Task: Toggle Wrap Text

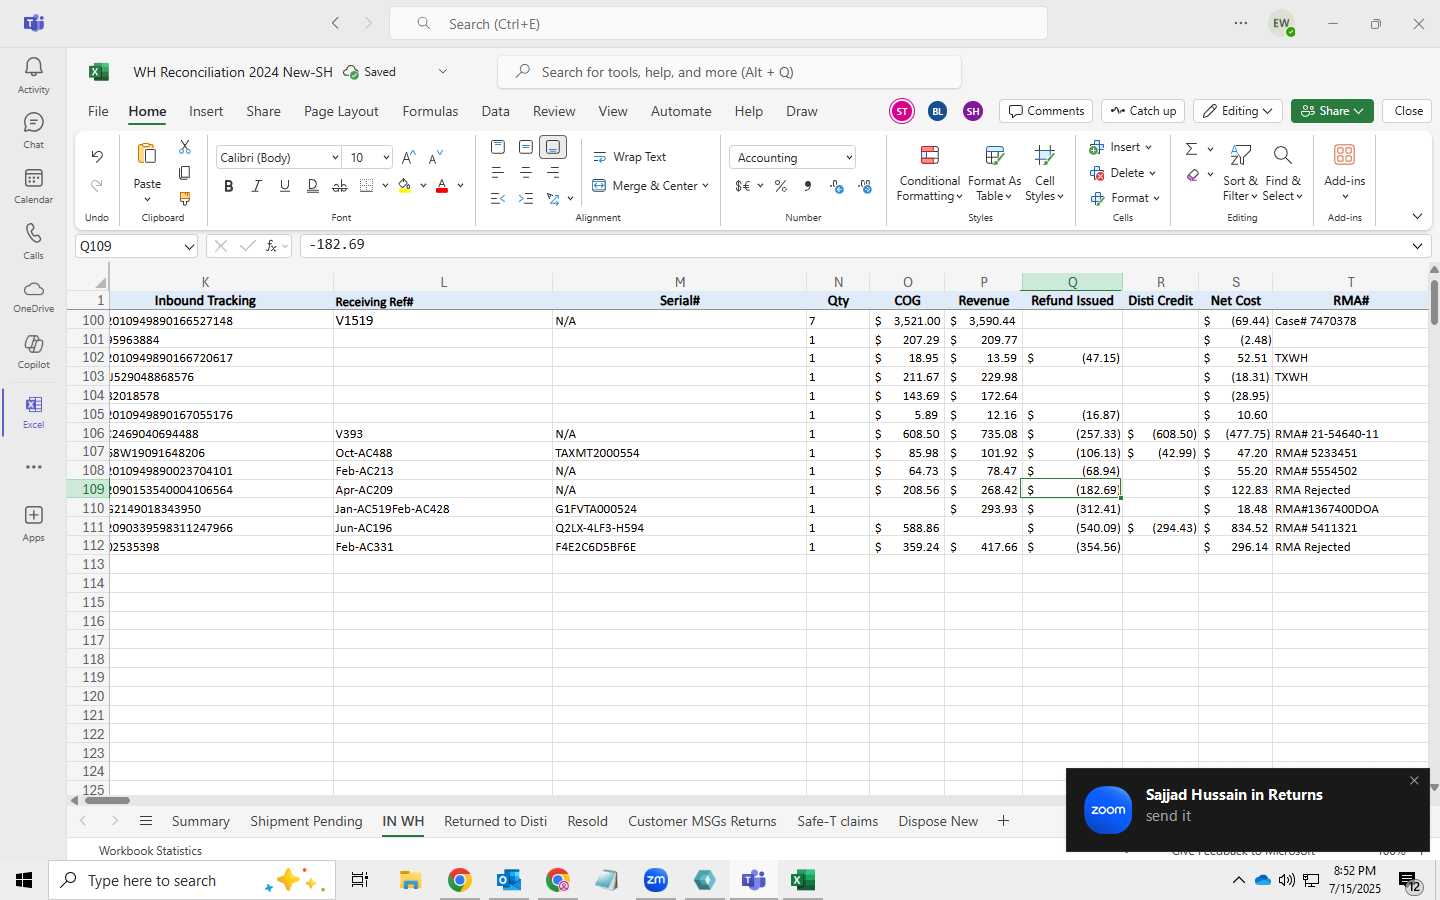Action: (x=630, y=157)
